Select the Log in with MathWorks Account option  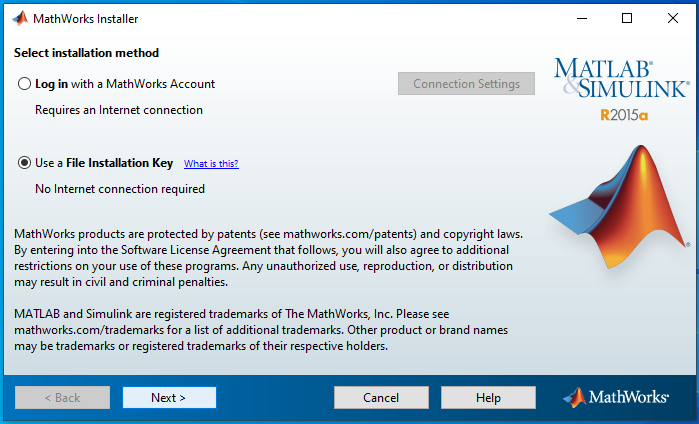coord(25,84)
